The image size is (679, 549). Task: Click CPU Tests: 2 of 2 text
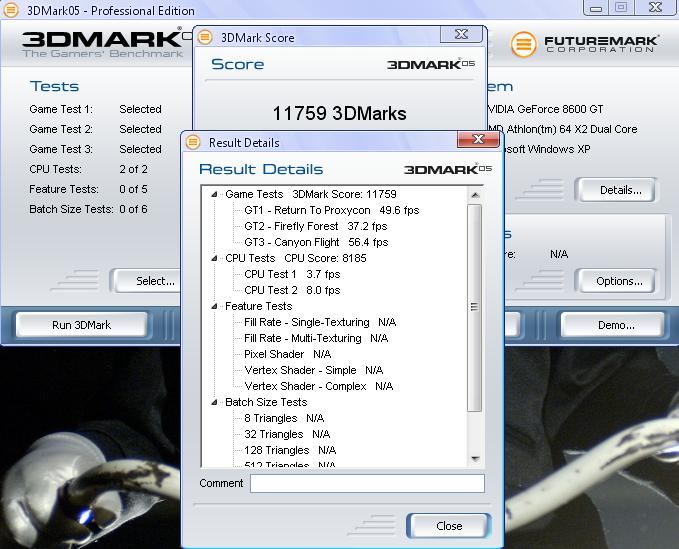pos(88,169)
